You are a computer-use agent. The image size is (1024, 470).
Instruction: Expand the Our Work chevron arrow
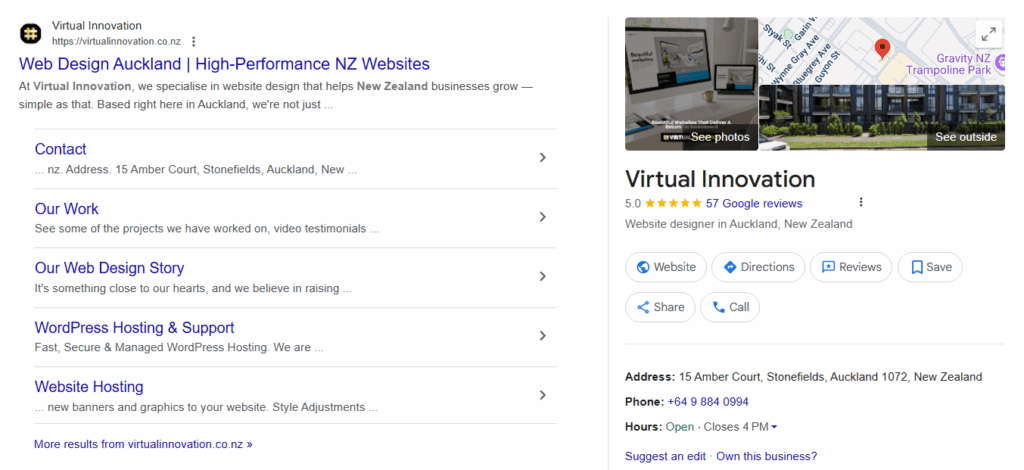542,217
